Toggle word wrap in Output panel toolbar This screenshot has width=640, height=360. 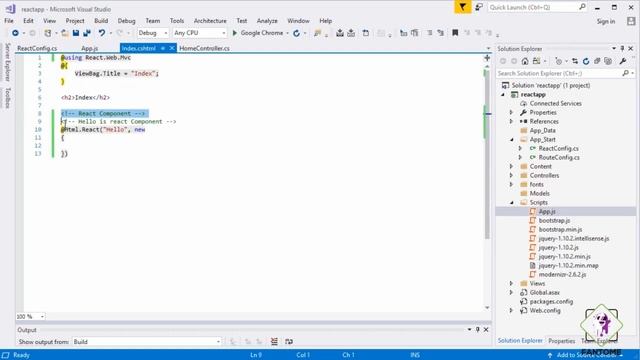[x=289, y=342]
